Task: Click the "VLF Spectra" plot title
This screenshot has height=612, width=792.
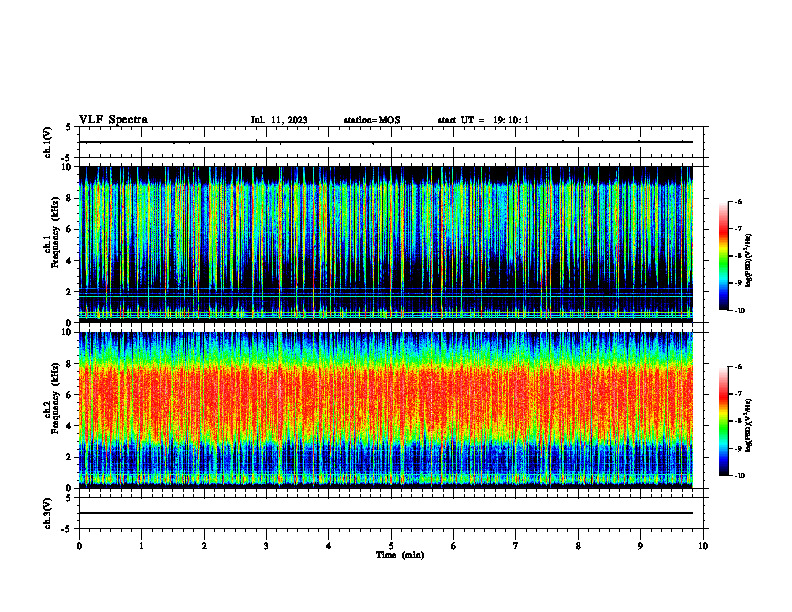Action: click(x=113, y=120)
